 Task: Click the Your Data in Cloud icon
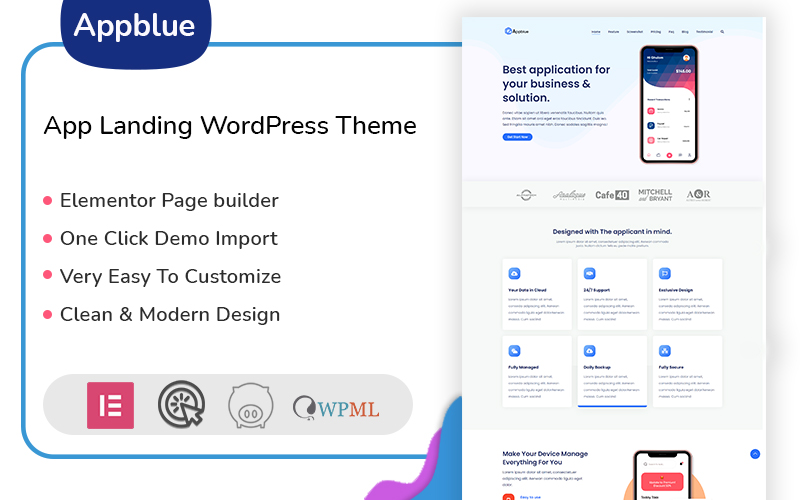pos(514,273)
